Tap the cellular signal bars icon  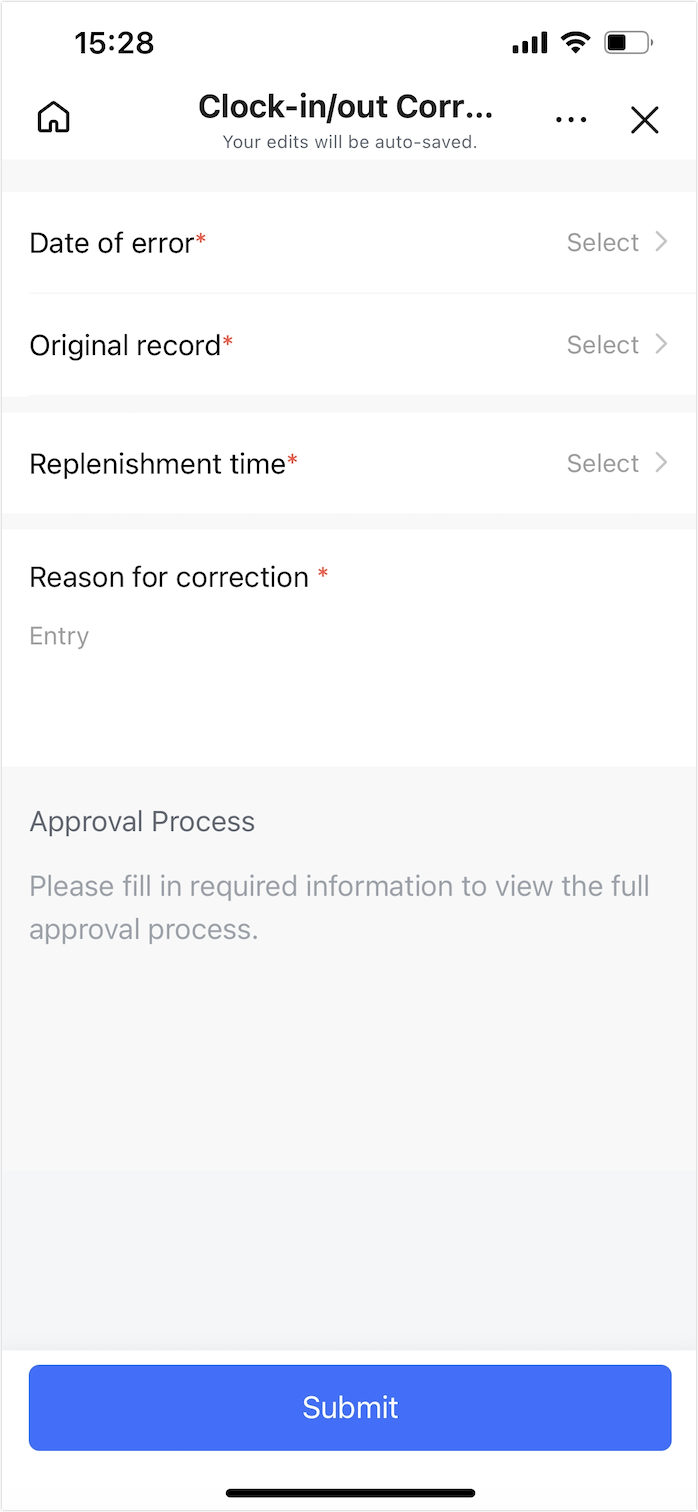(529, 42)
